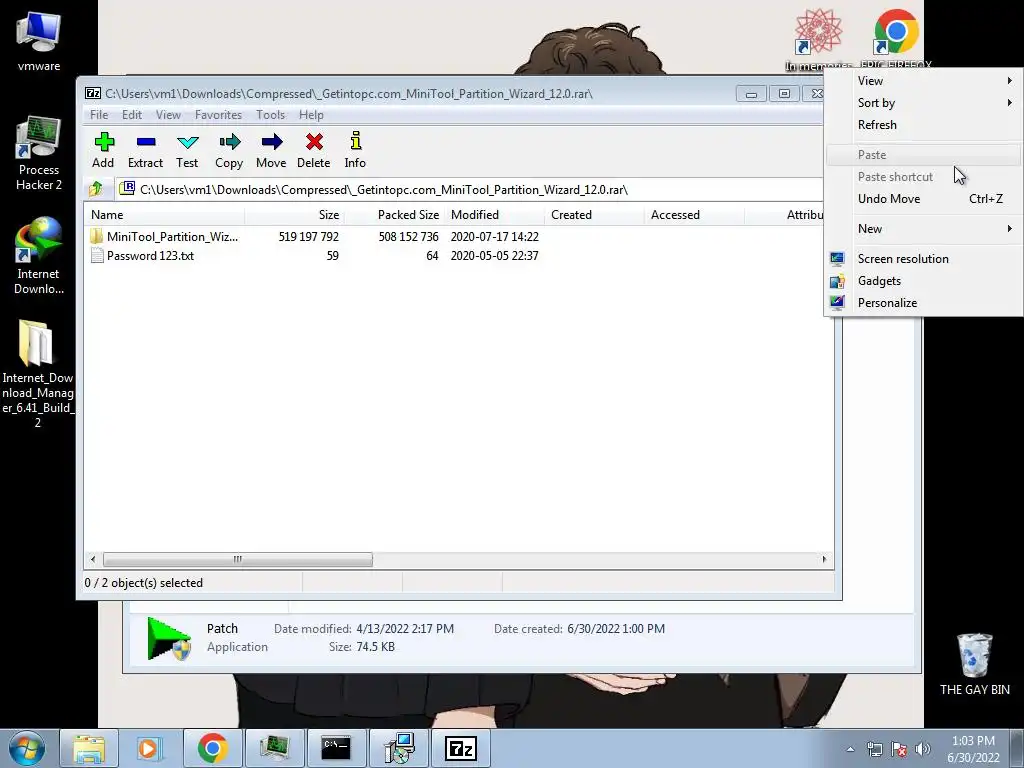Click the horizontal scrollbar thumb

[238, 559]
